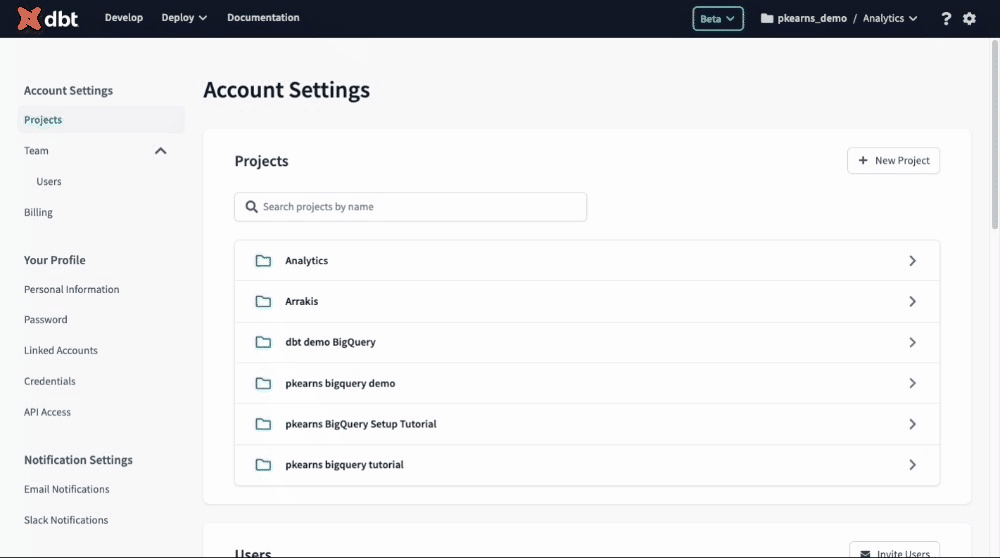
Task: Open the Develop menu item
Action: 124,18
